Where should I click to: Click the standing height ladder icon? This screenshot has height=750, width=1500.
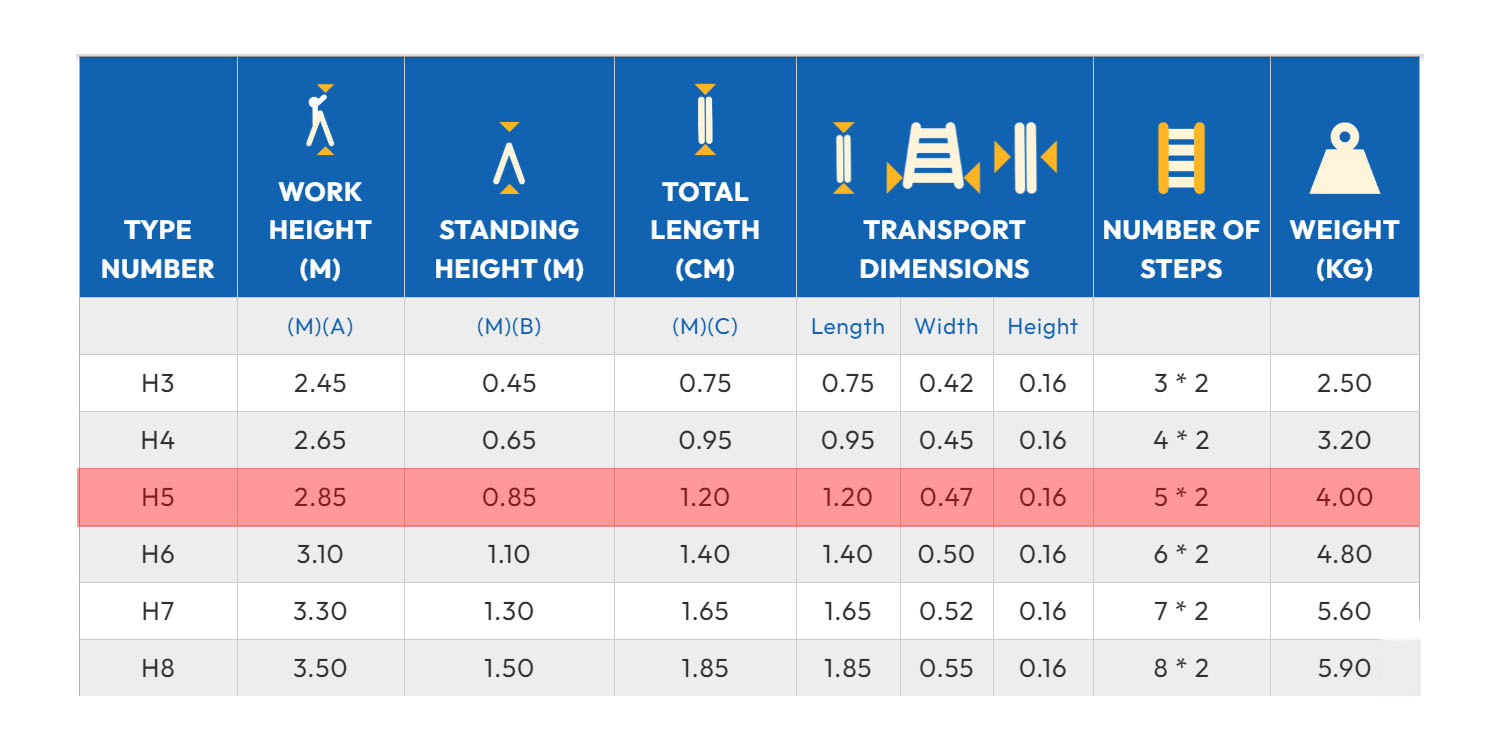click(509, 159)
